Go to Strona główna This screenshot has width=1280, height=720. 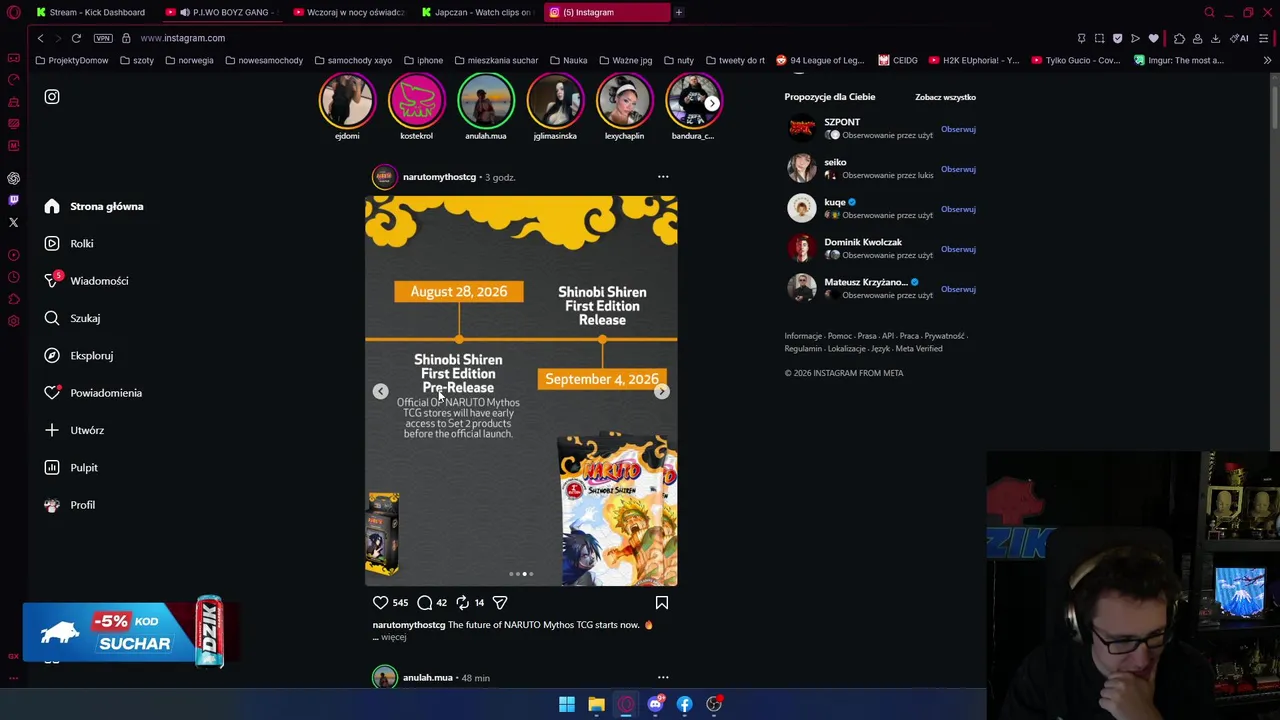click(x=94, y=206)
